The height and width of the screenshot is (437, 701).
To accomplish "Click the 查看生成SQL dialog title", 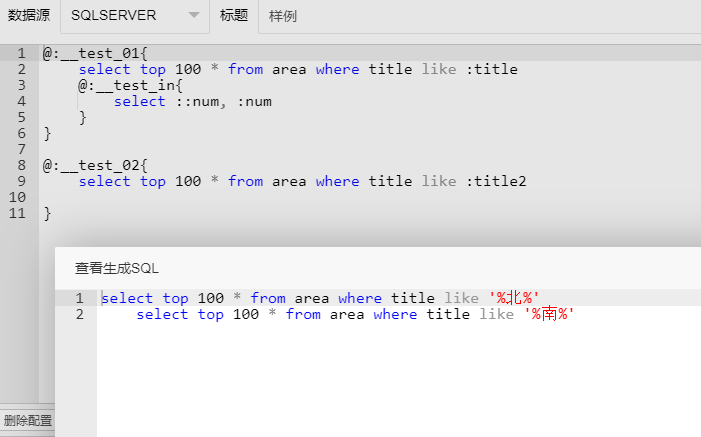I will [x=117, y=268].
